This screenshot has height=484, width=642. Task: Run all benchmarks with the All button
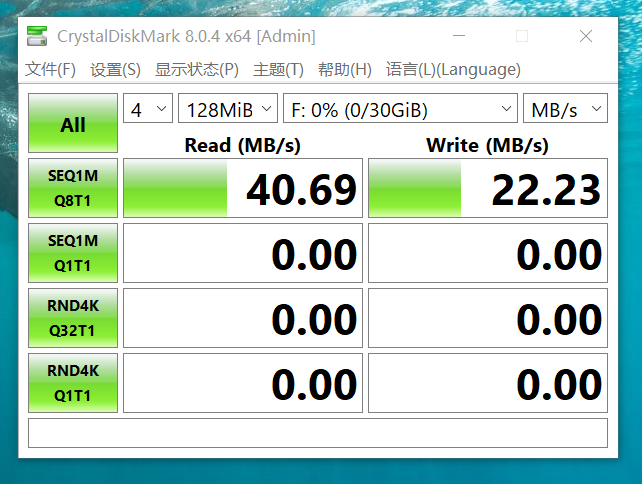click(x=73, y=123)
